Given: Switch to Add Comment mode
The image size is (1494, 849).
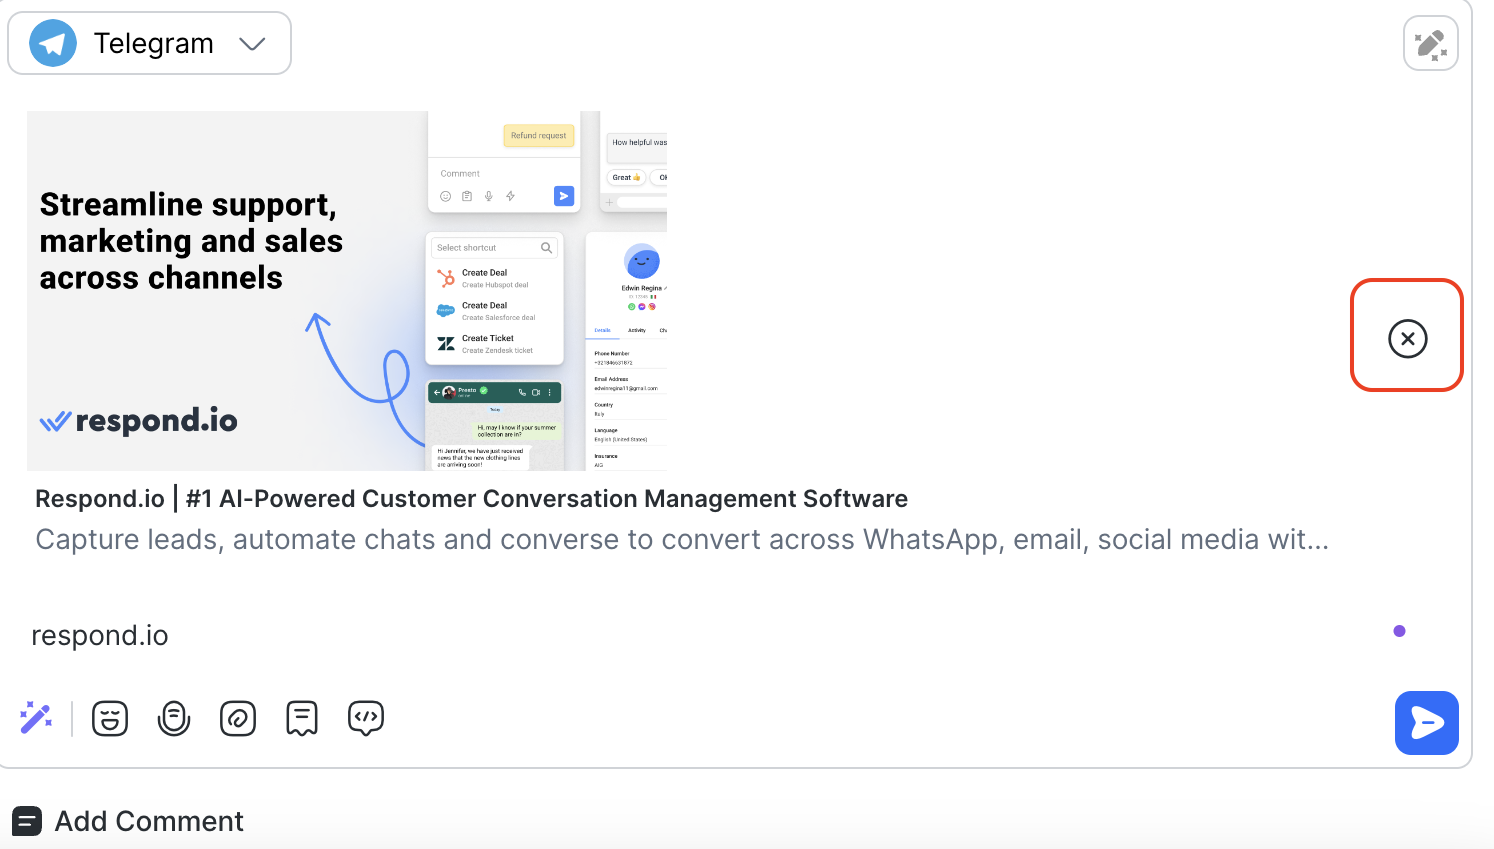Looking at the screenshot, I should 148,821.
